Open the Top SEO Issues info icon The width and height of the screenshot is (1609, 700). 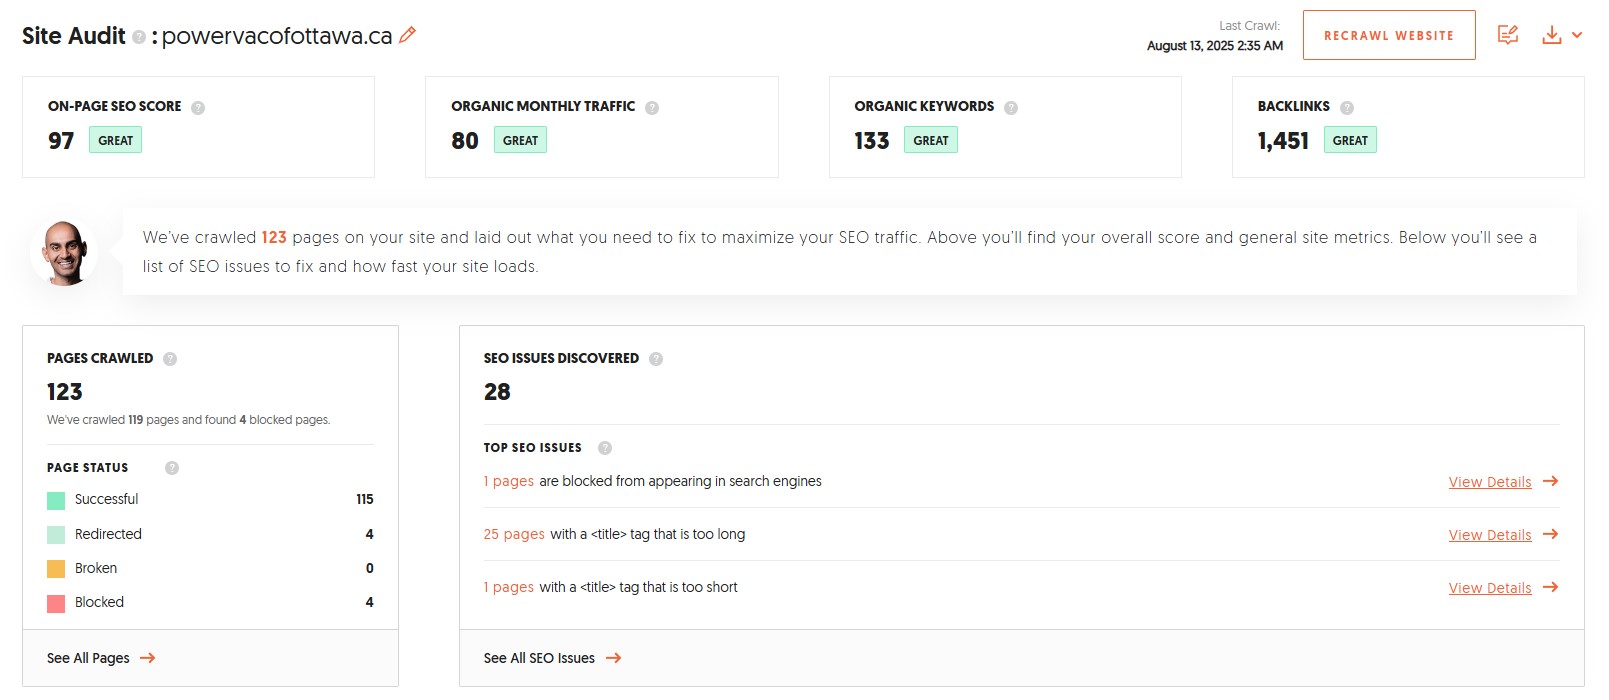pos(605,448)
